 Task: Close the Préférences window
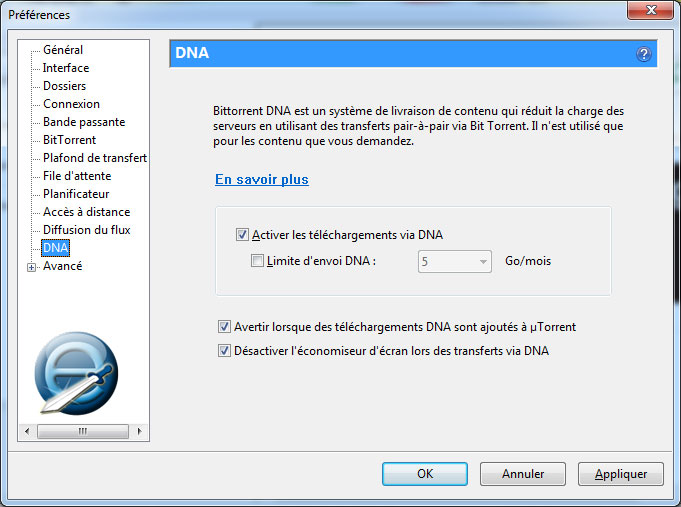coord(650,10)
